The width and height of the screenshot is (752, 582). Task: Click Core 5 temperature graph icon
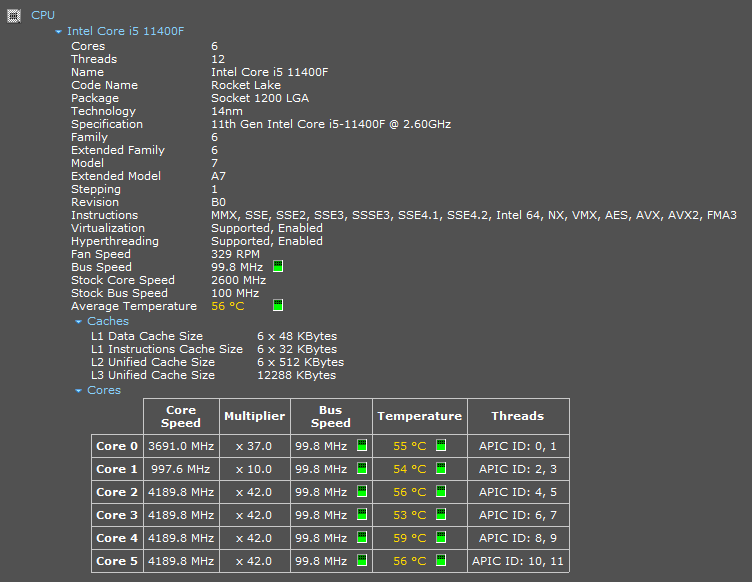click(441, 561)
